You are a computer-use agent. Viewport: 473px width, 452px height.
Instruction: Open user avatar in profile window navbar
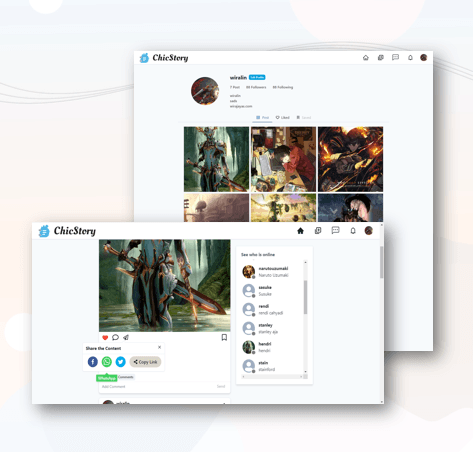pyautogui.click(x=424, y=58)
